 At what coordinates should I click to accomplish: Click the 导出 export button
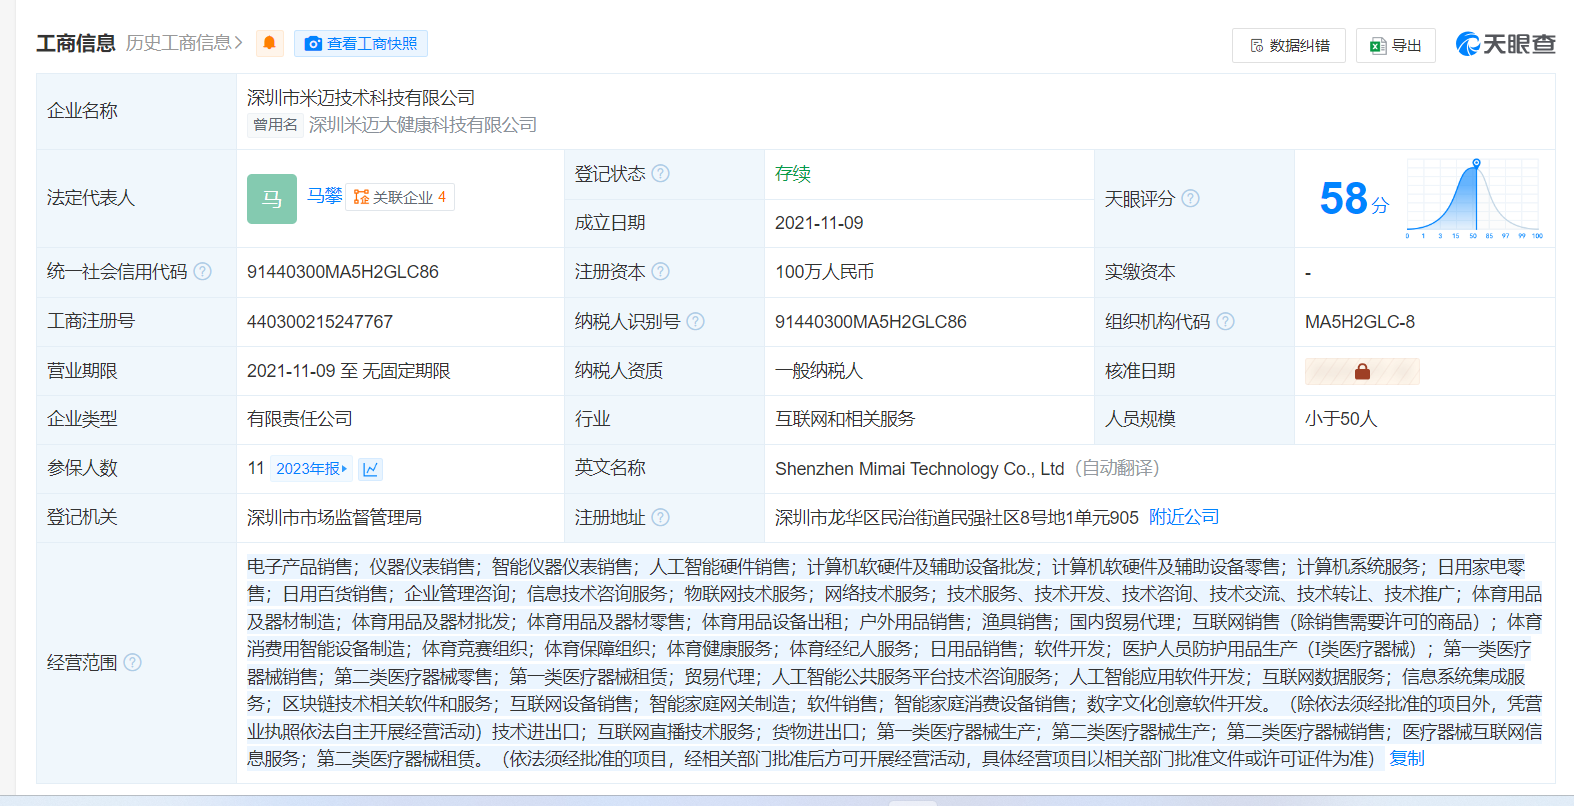(1395, 45)
